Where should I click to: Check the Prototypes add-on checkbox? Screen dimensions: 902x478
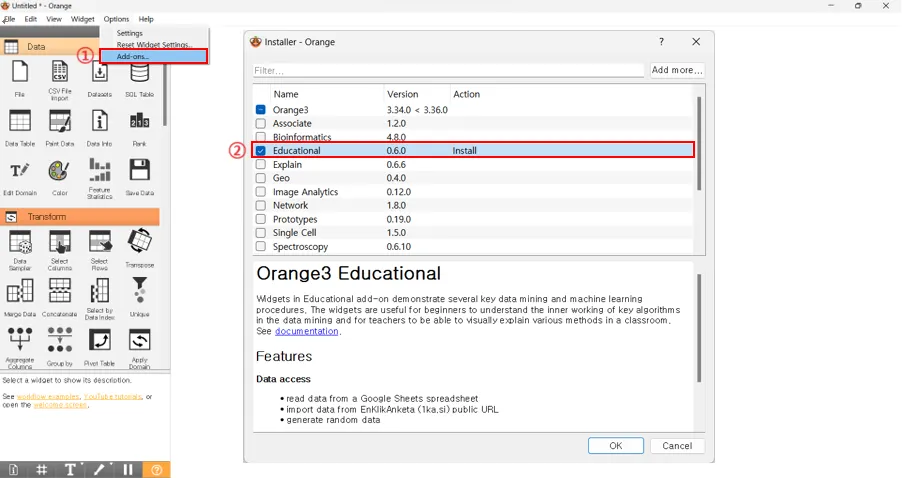261,219
